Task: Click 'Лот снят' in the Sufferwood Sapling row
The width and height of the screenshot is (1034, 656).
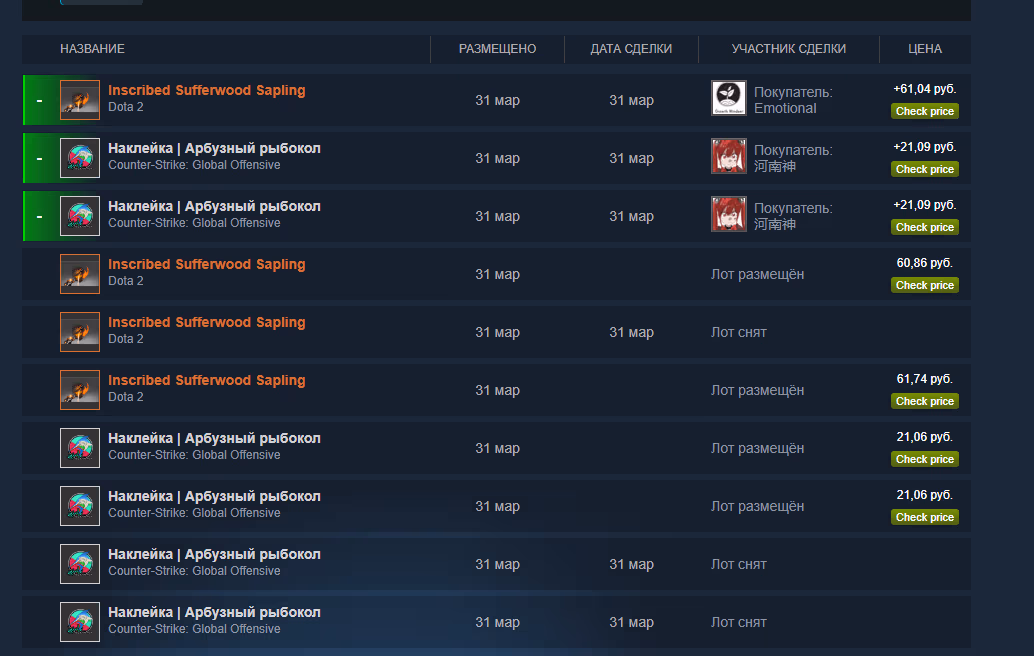Action: (x=739, y=332)
